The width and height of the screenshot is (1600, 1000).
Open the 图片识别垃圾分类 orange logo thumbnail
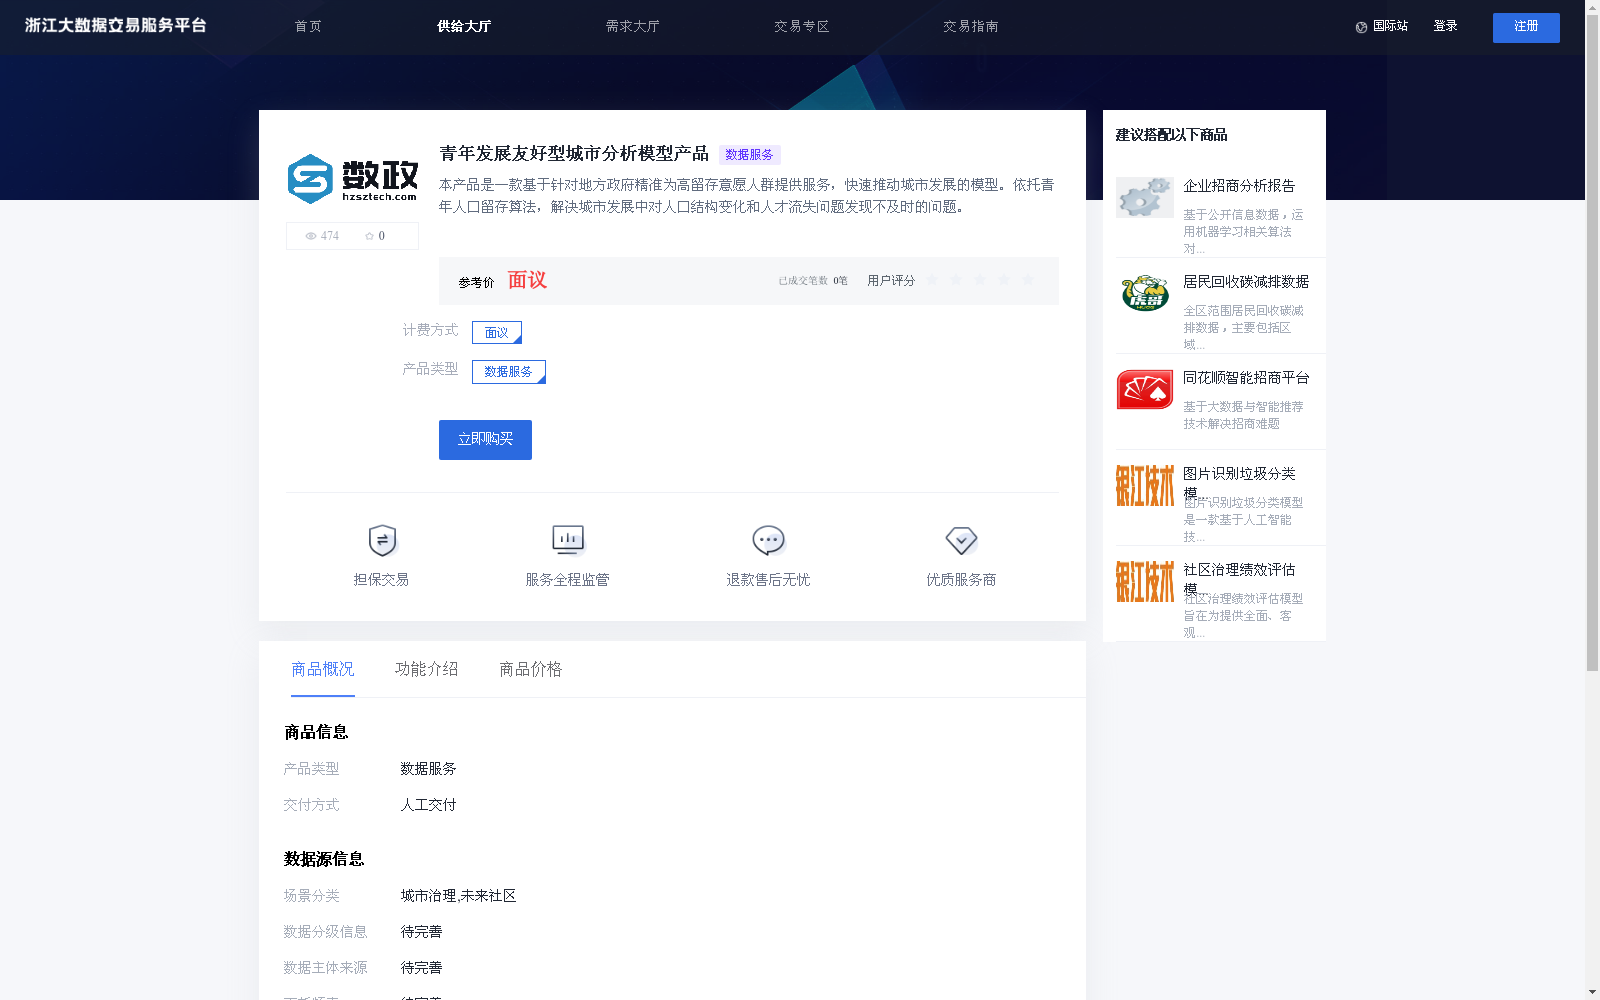(1145, 486)
